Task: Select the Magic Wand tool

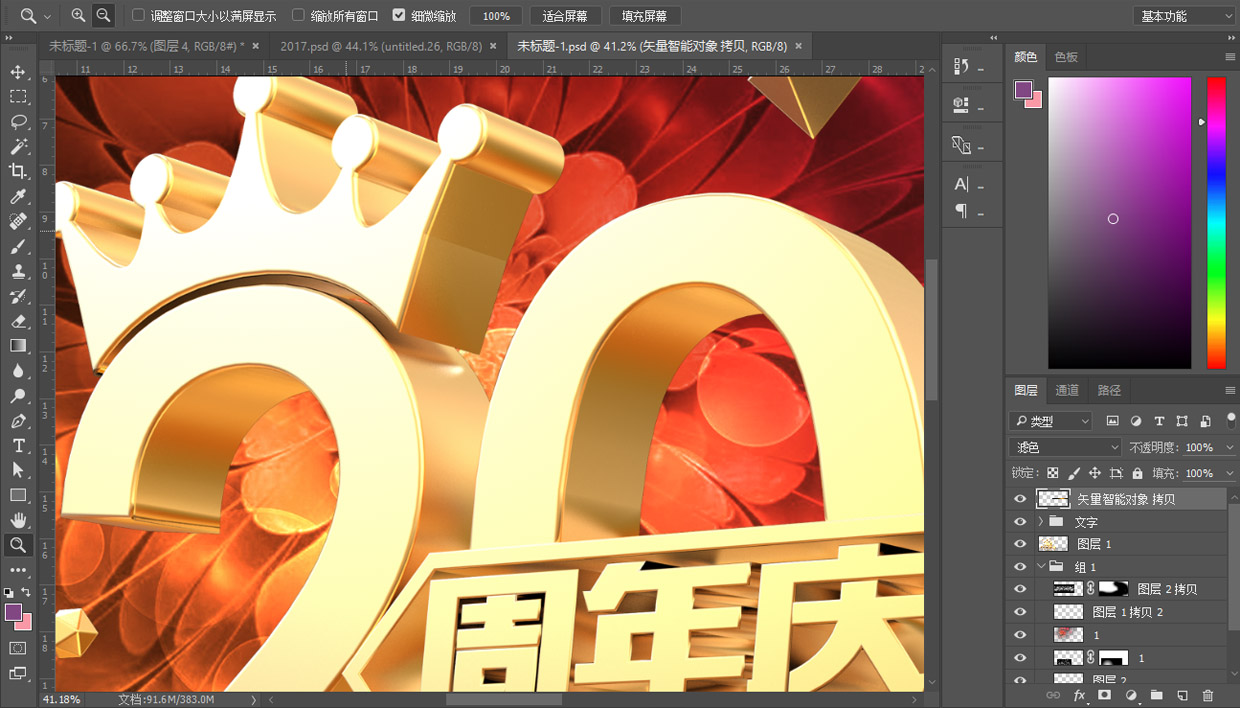Action: tap(18, 147)
